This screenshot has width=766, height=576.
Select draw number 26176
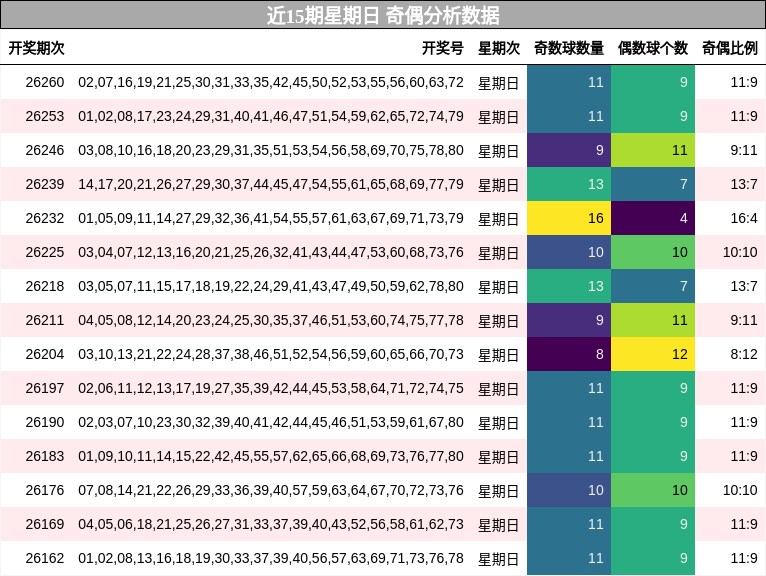[x=45, y=490]
